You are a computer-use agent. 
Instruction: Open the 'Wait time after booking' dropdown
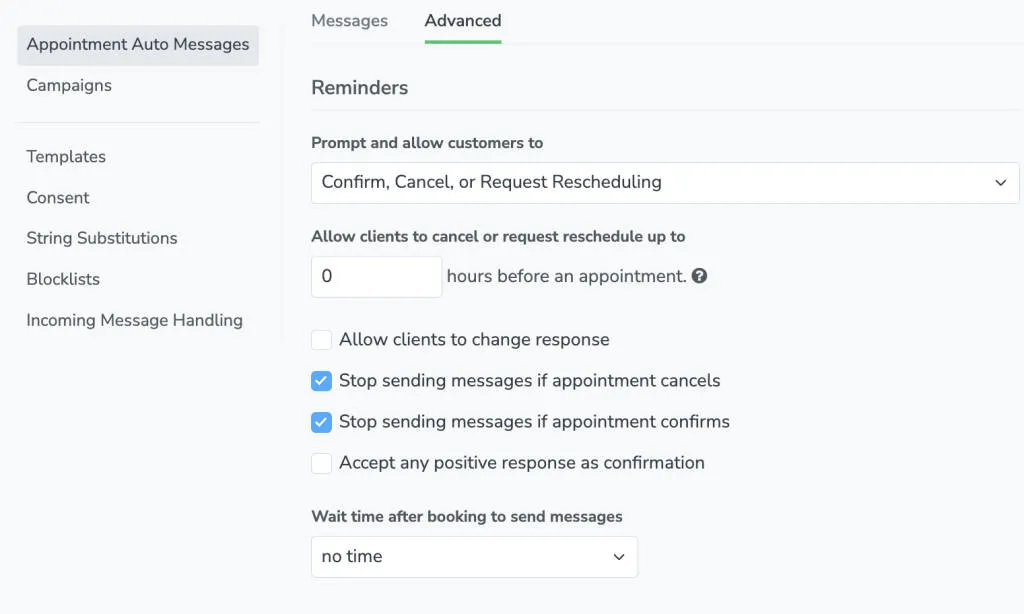tap(474, 556)
